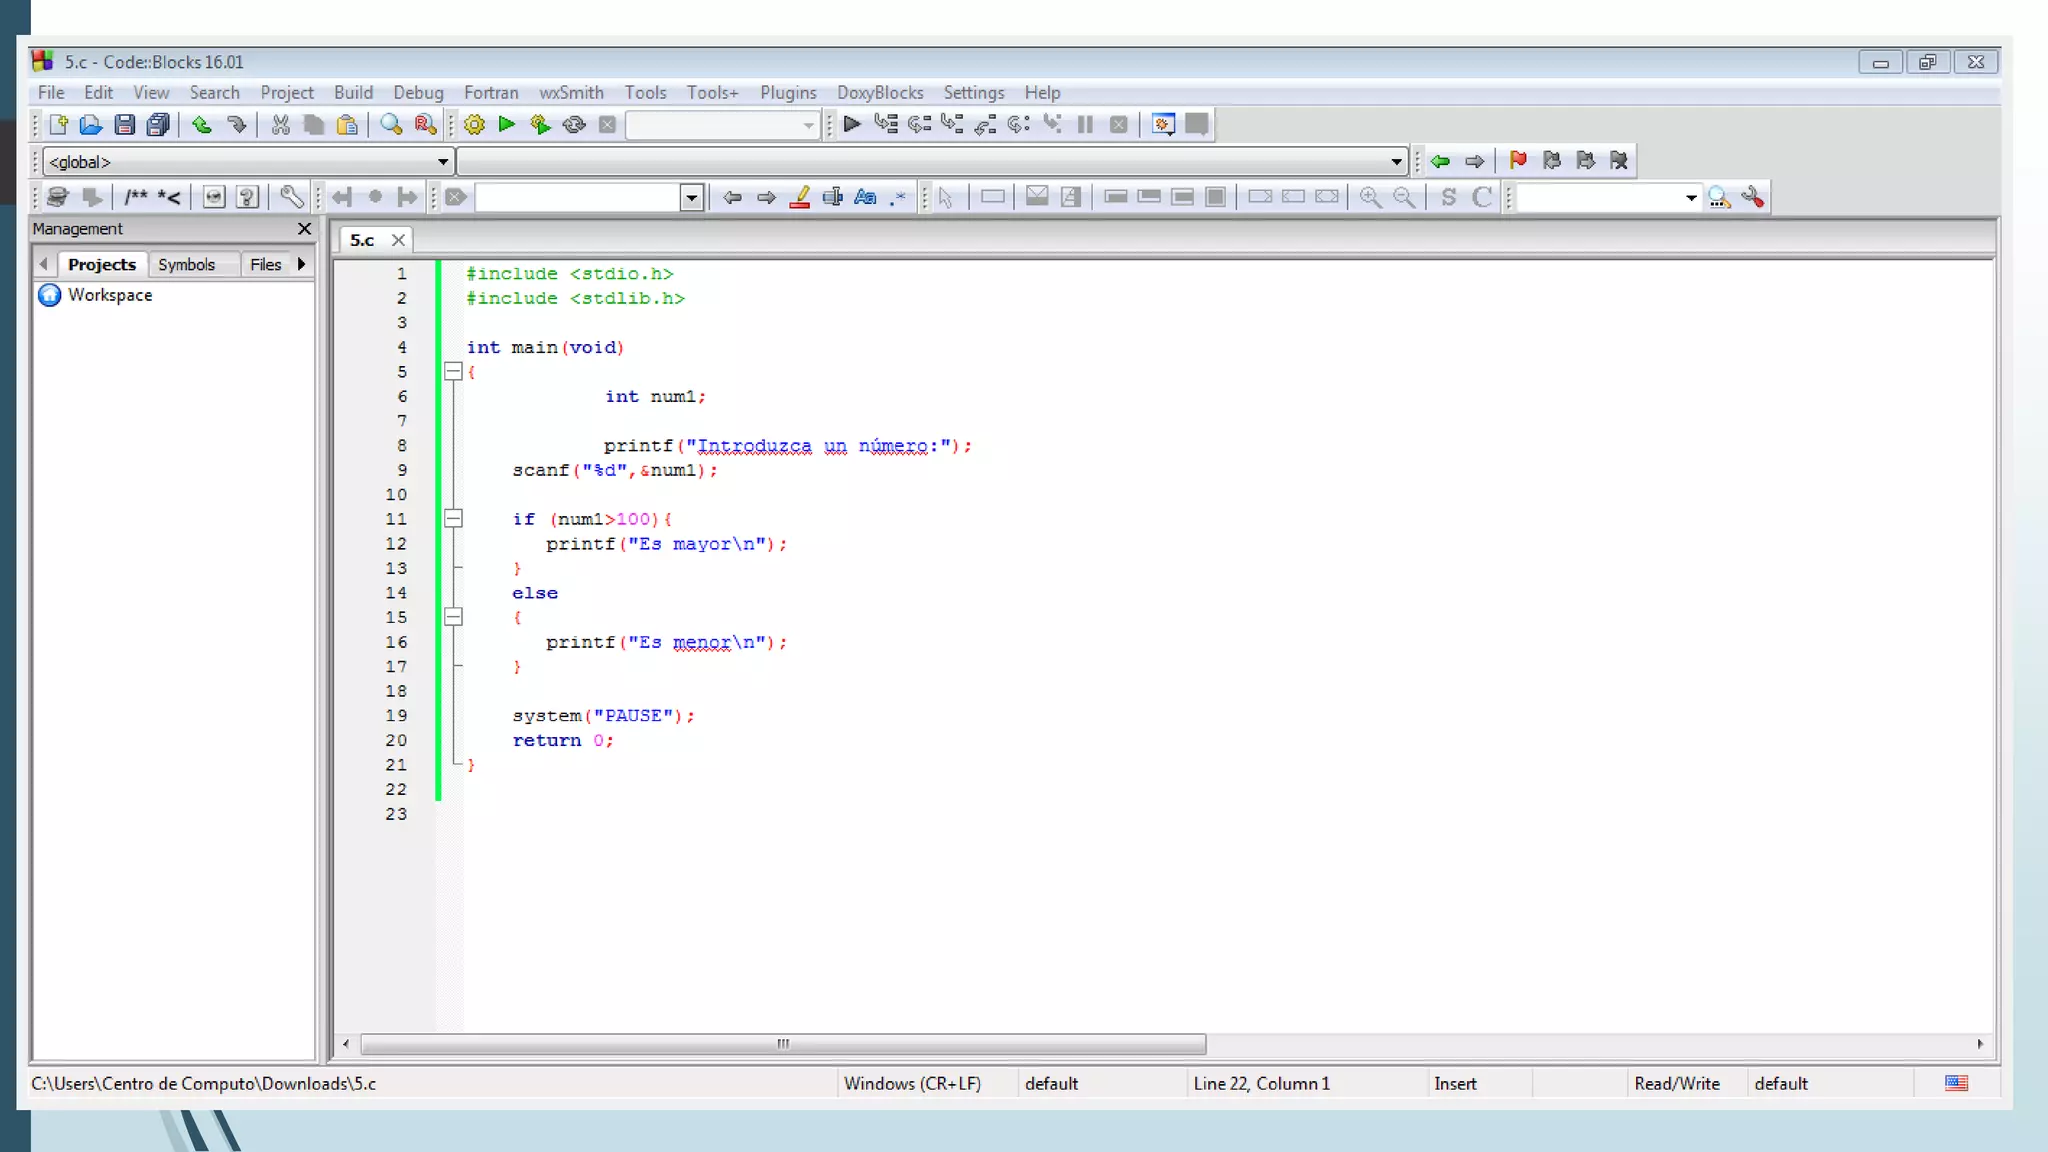Select the Workspace tree item
Image resolution: width=2048 pixels, height=1152 pixels.
[110, 295]
